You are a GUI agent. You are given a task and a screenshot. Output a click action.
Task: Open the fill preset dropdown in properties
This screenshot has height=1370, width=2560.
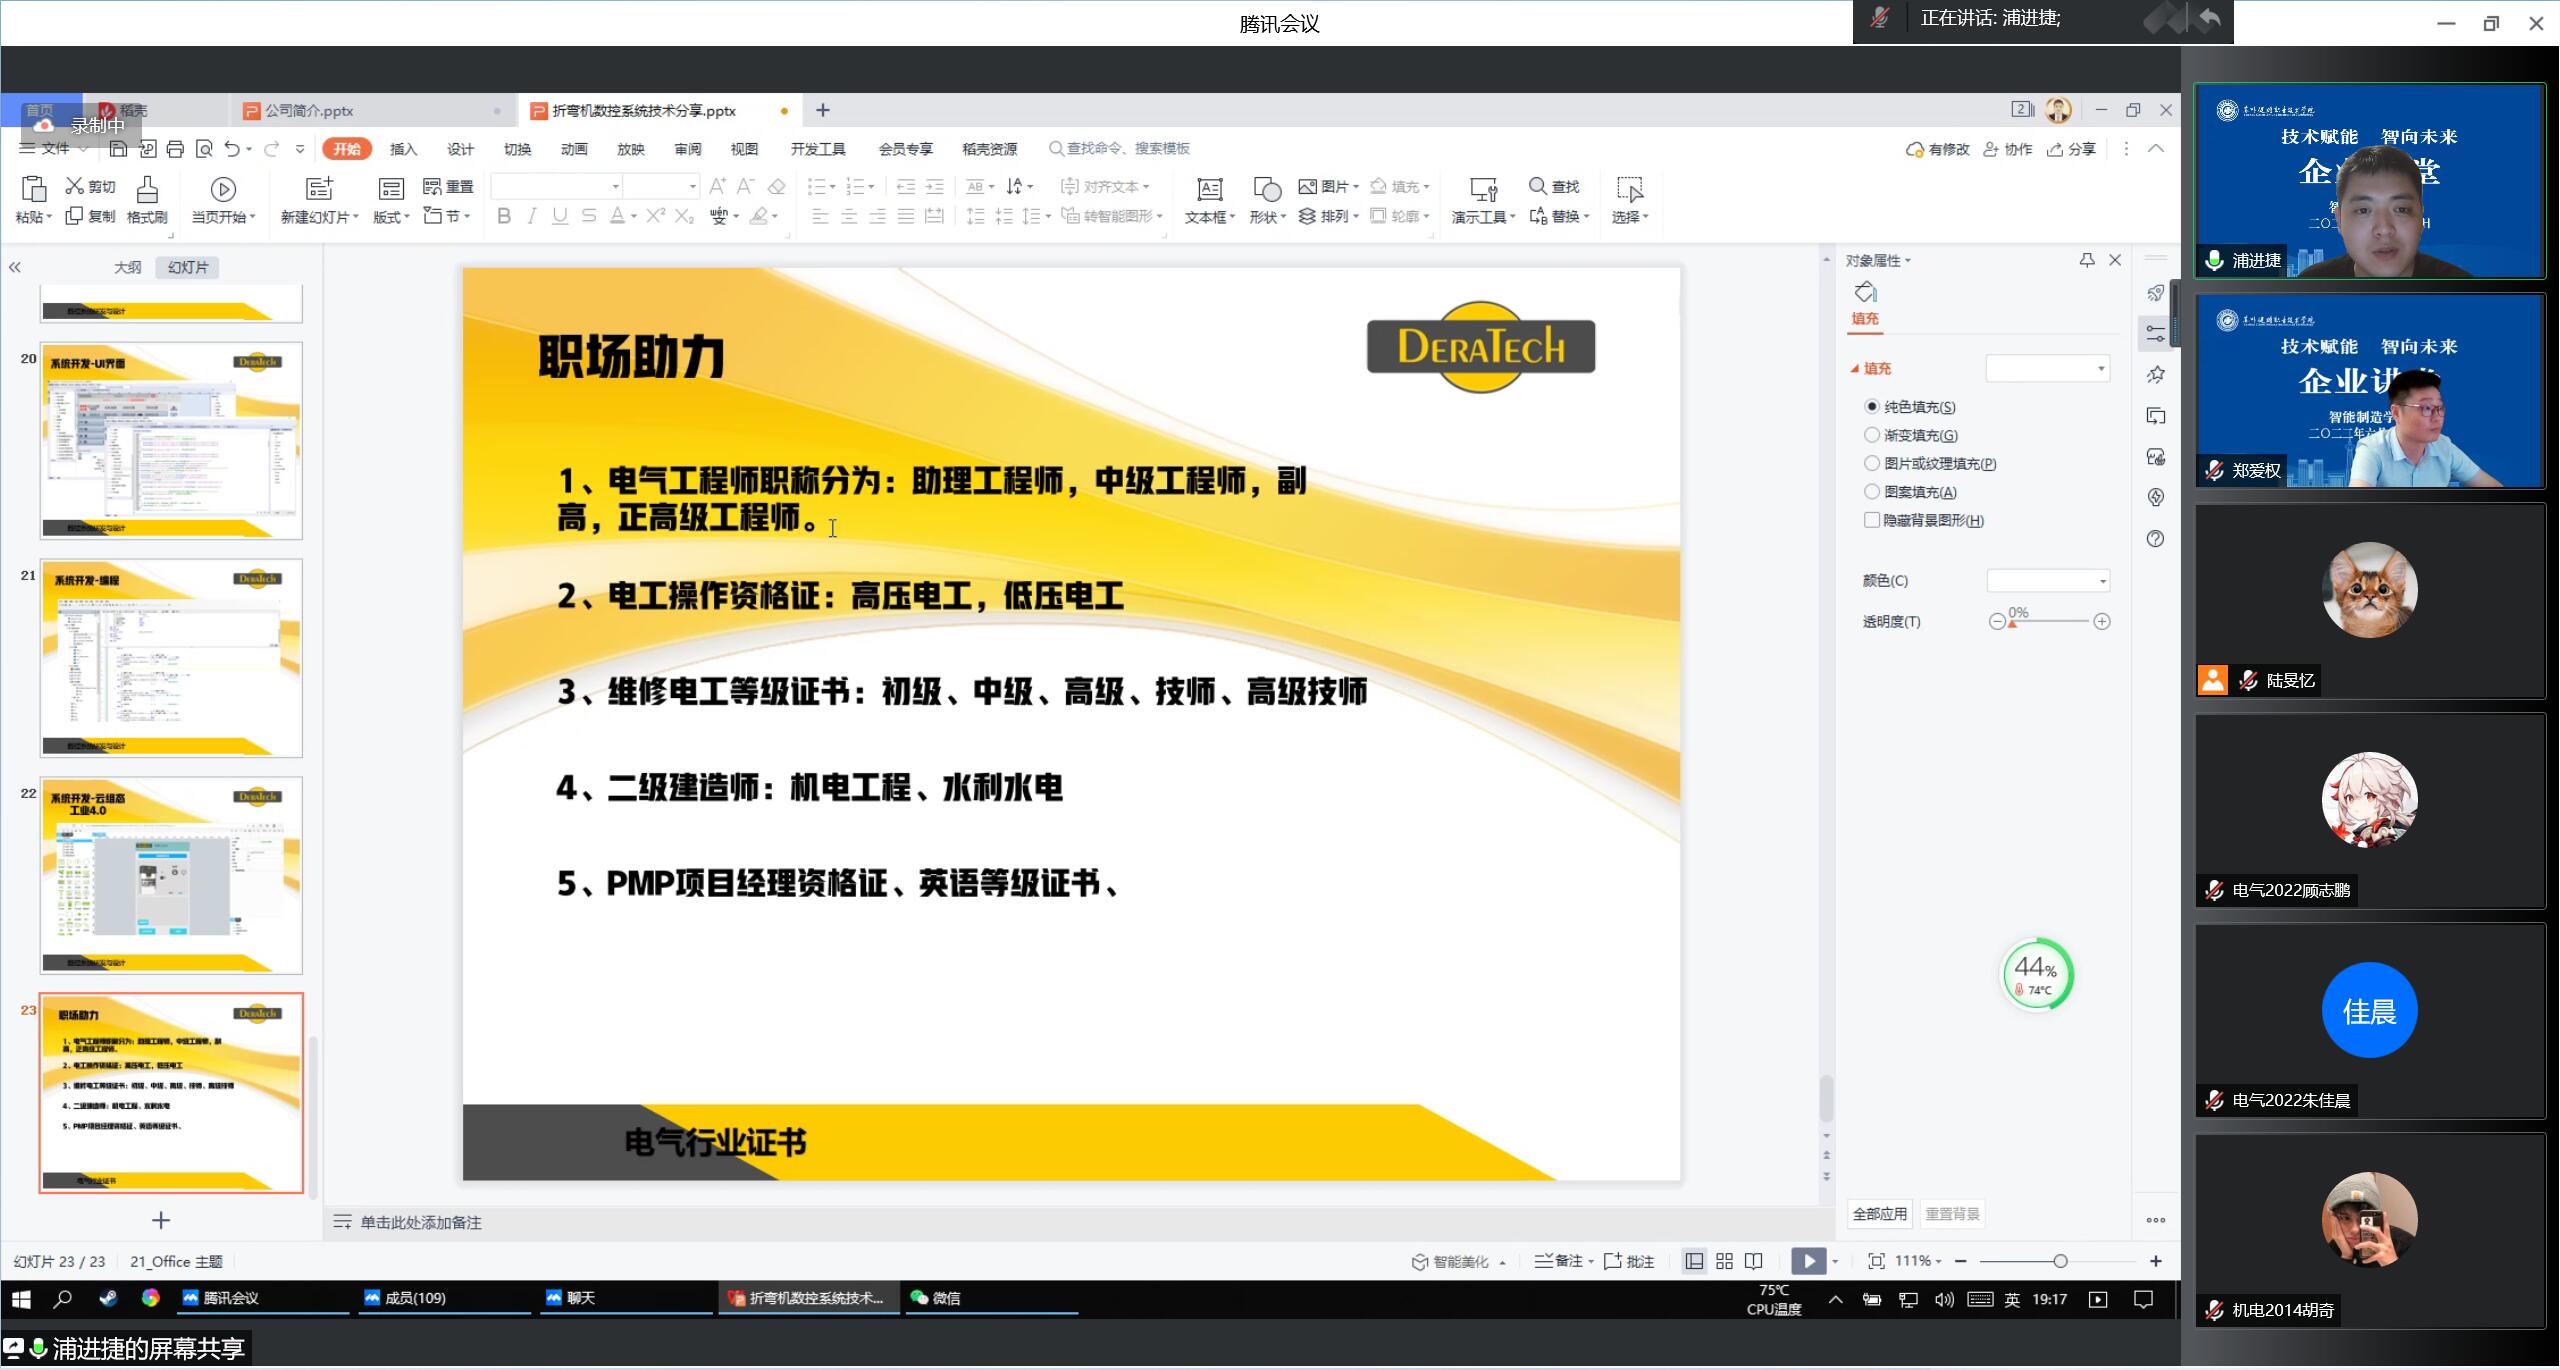coord(2047,368)
